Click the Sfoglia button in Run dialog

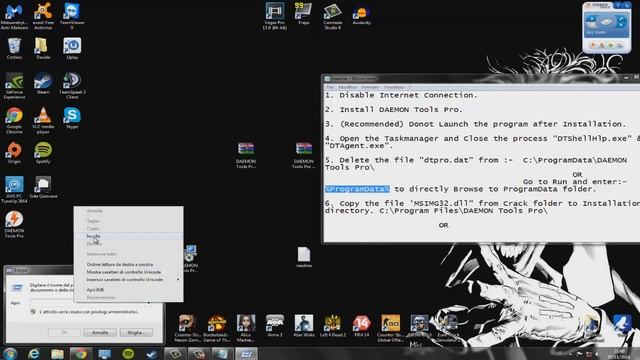point(136,333)
